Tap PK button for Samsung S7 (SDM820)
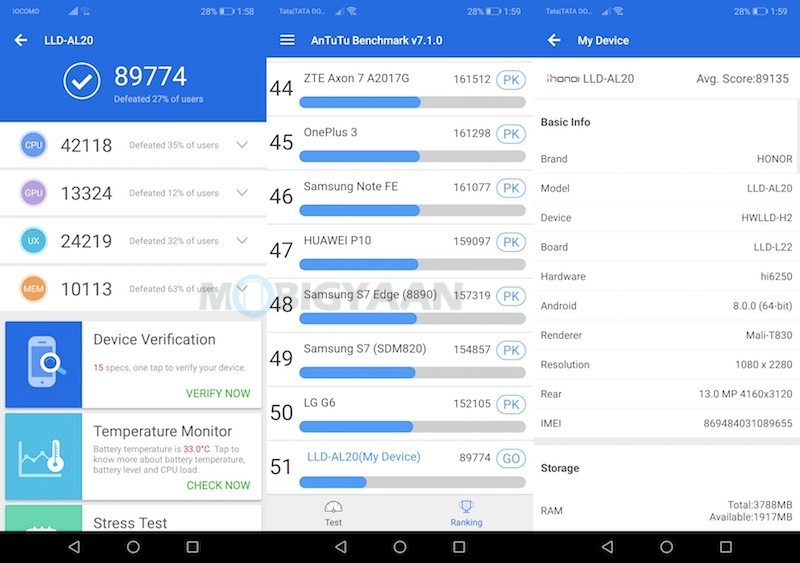This screenshot has height=563, width=800. pos(511,351)
